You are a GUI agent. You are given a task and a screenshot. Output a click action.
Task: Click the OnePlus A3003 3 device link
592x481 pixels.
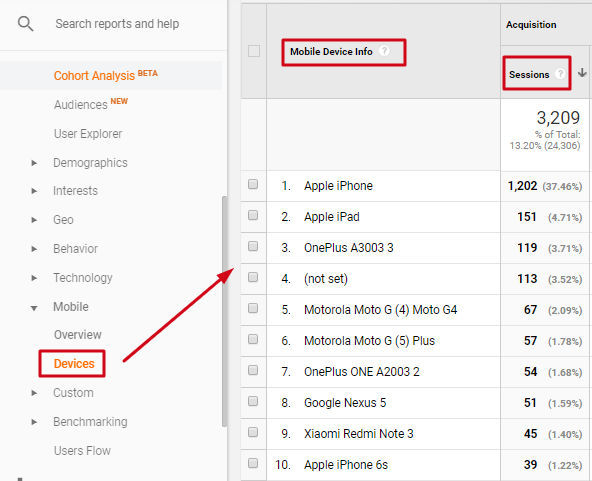tap(349, 248)
